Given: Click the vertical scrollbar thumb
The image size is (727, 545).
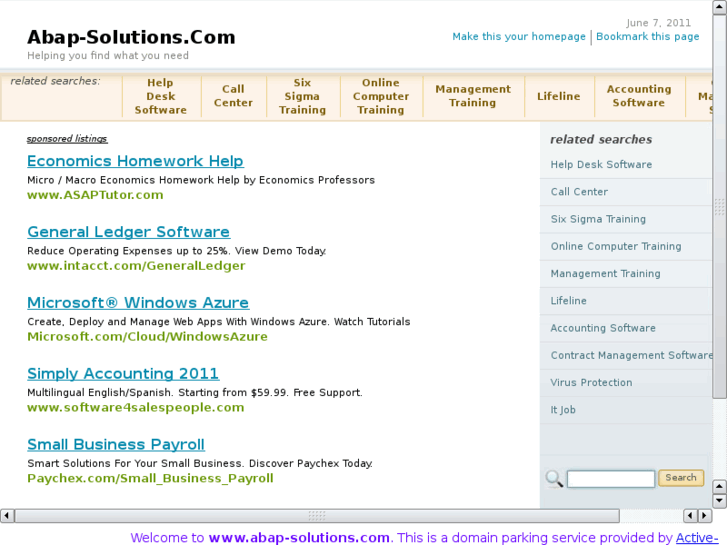Looking at the screenshot, I should [x=719, y=206].
